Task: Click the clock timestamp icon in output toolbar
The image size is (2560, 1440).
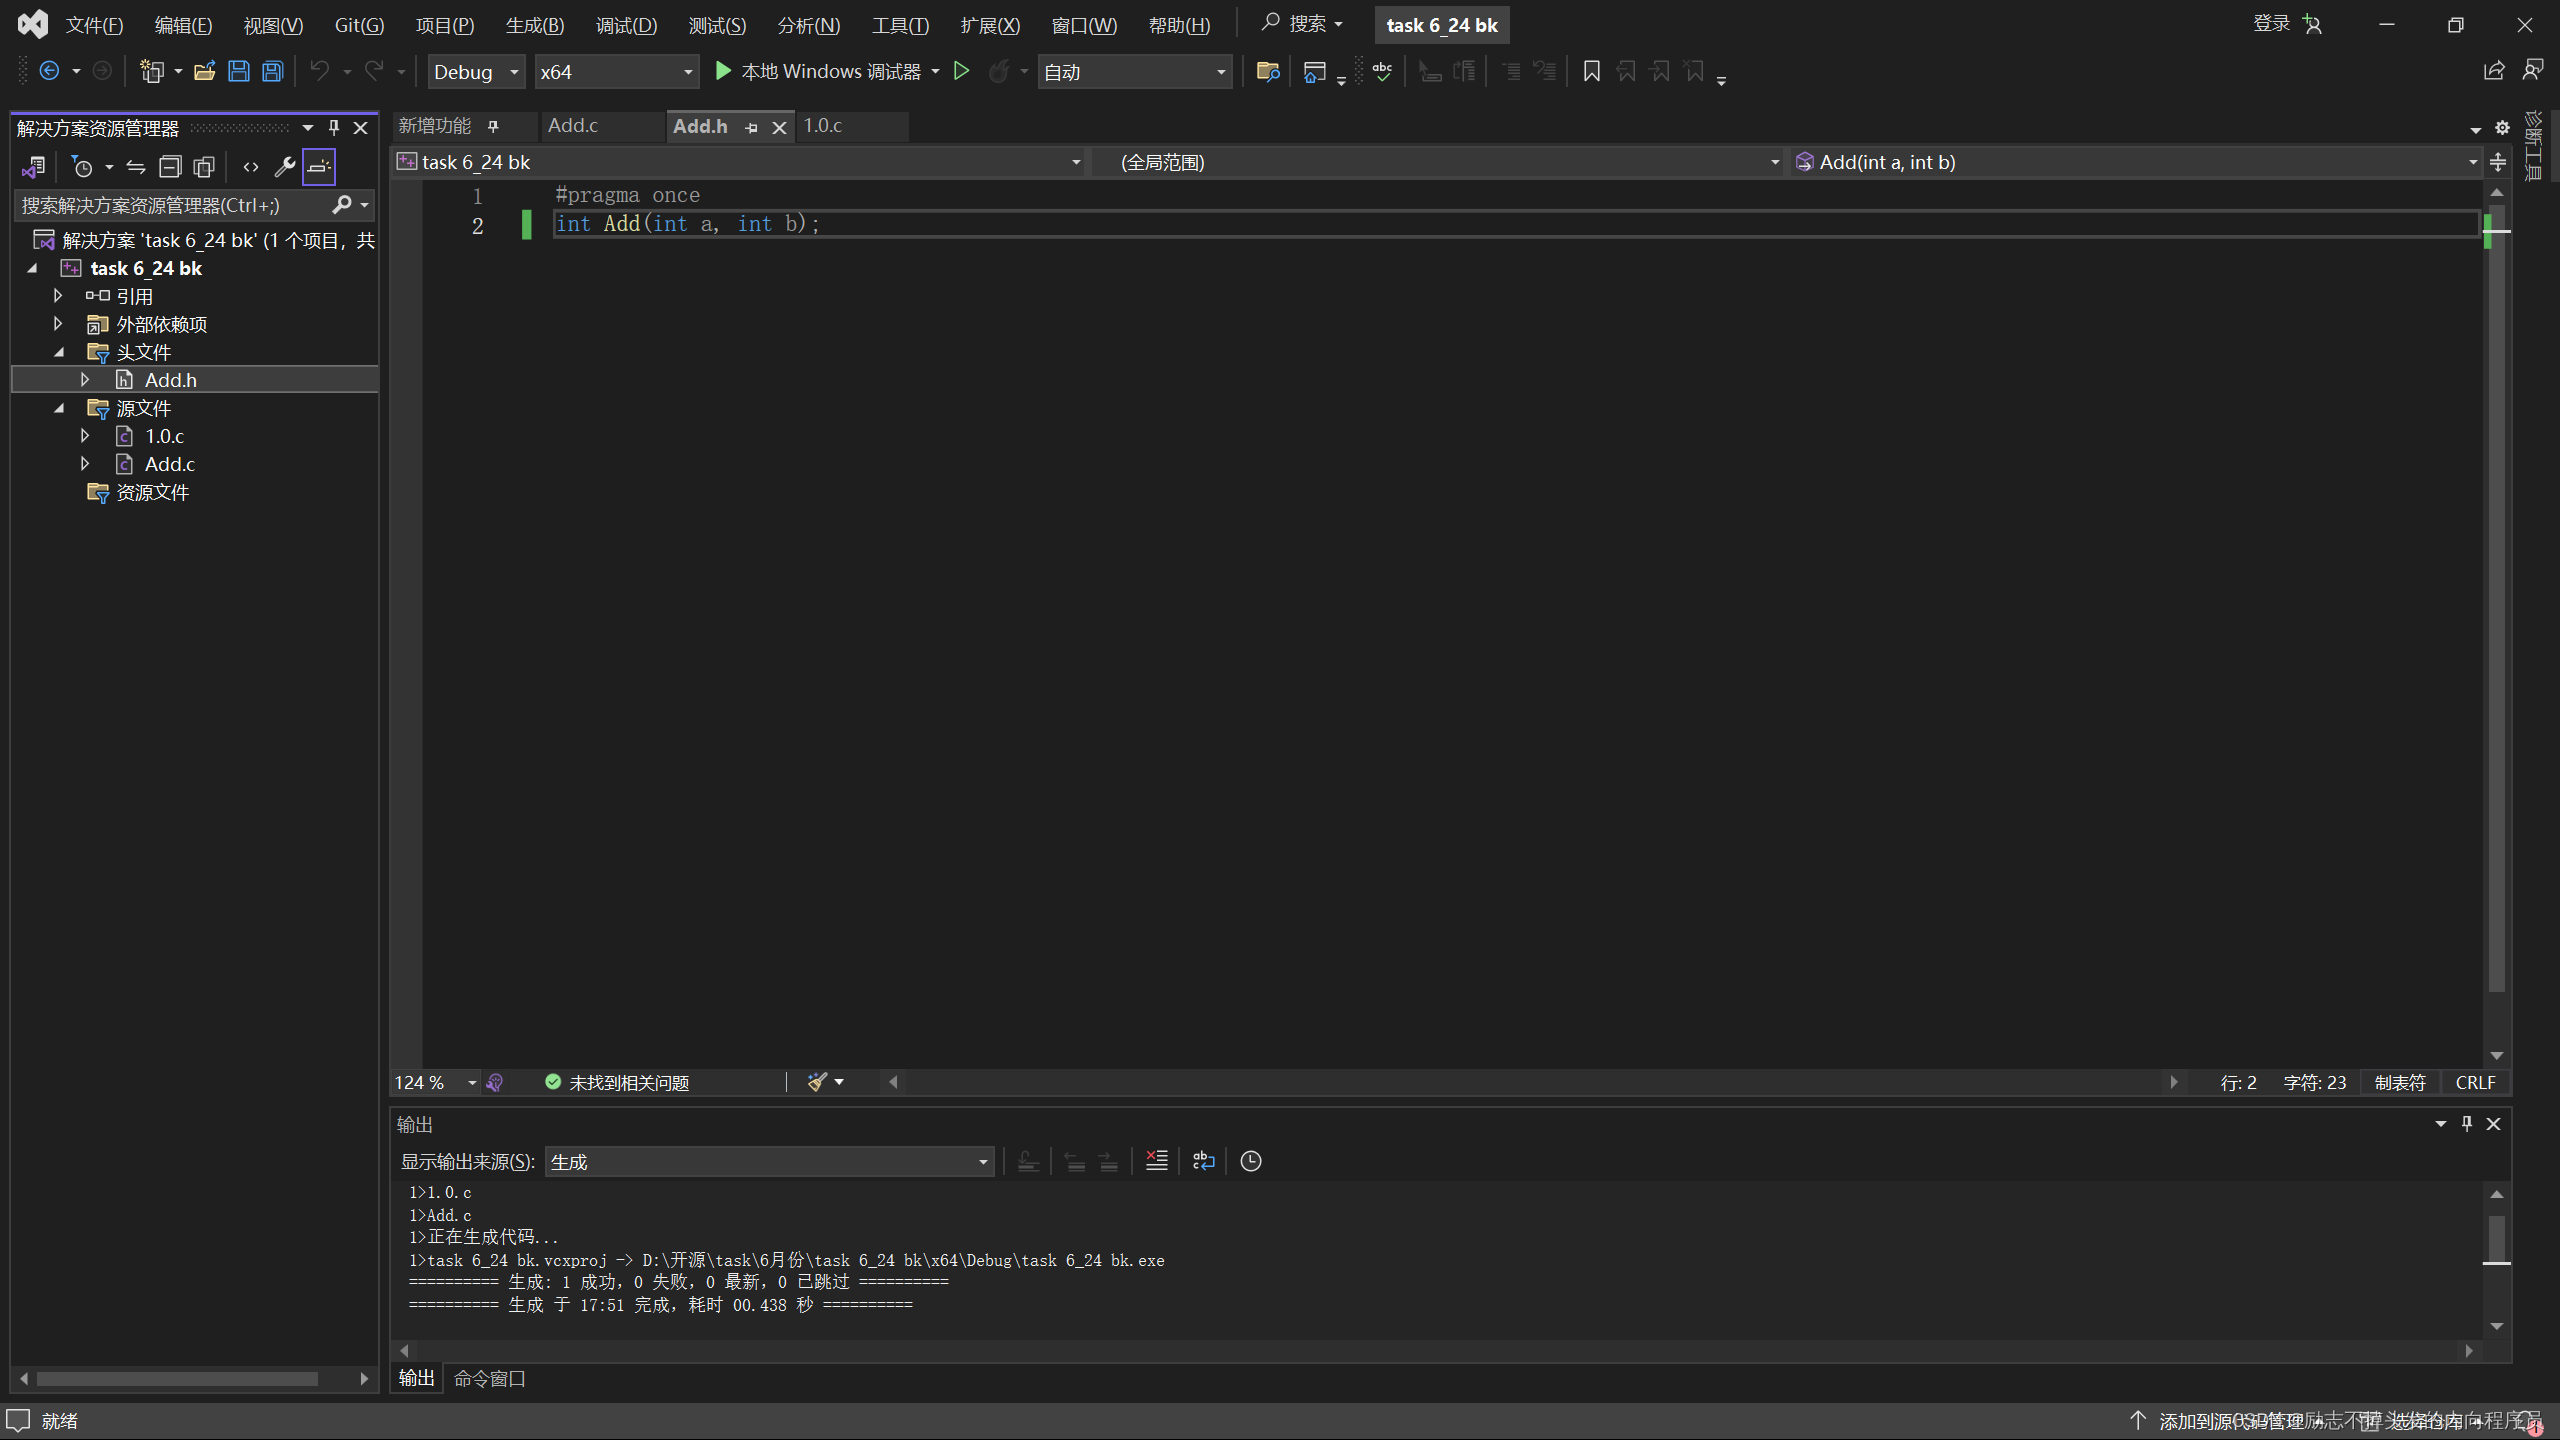Action: coord(1251,1161)
